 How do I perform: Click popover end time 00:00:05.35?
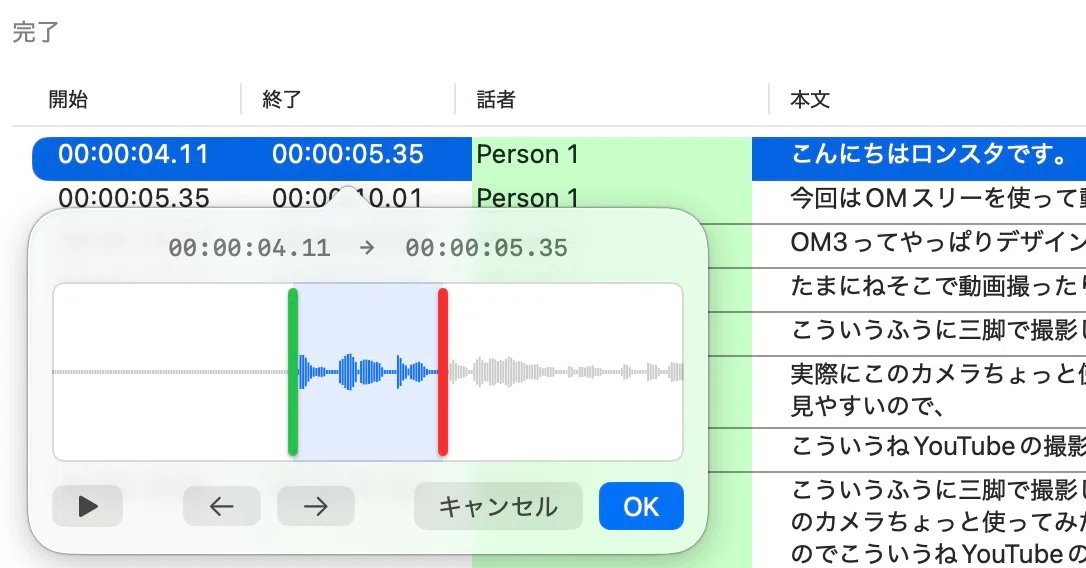click(x=486, y=248)
